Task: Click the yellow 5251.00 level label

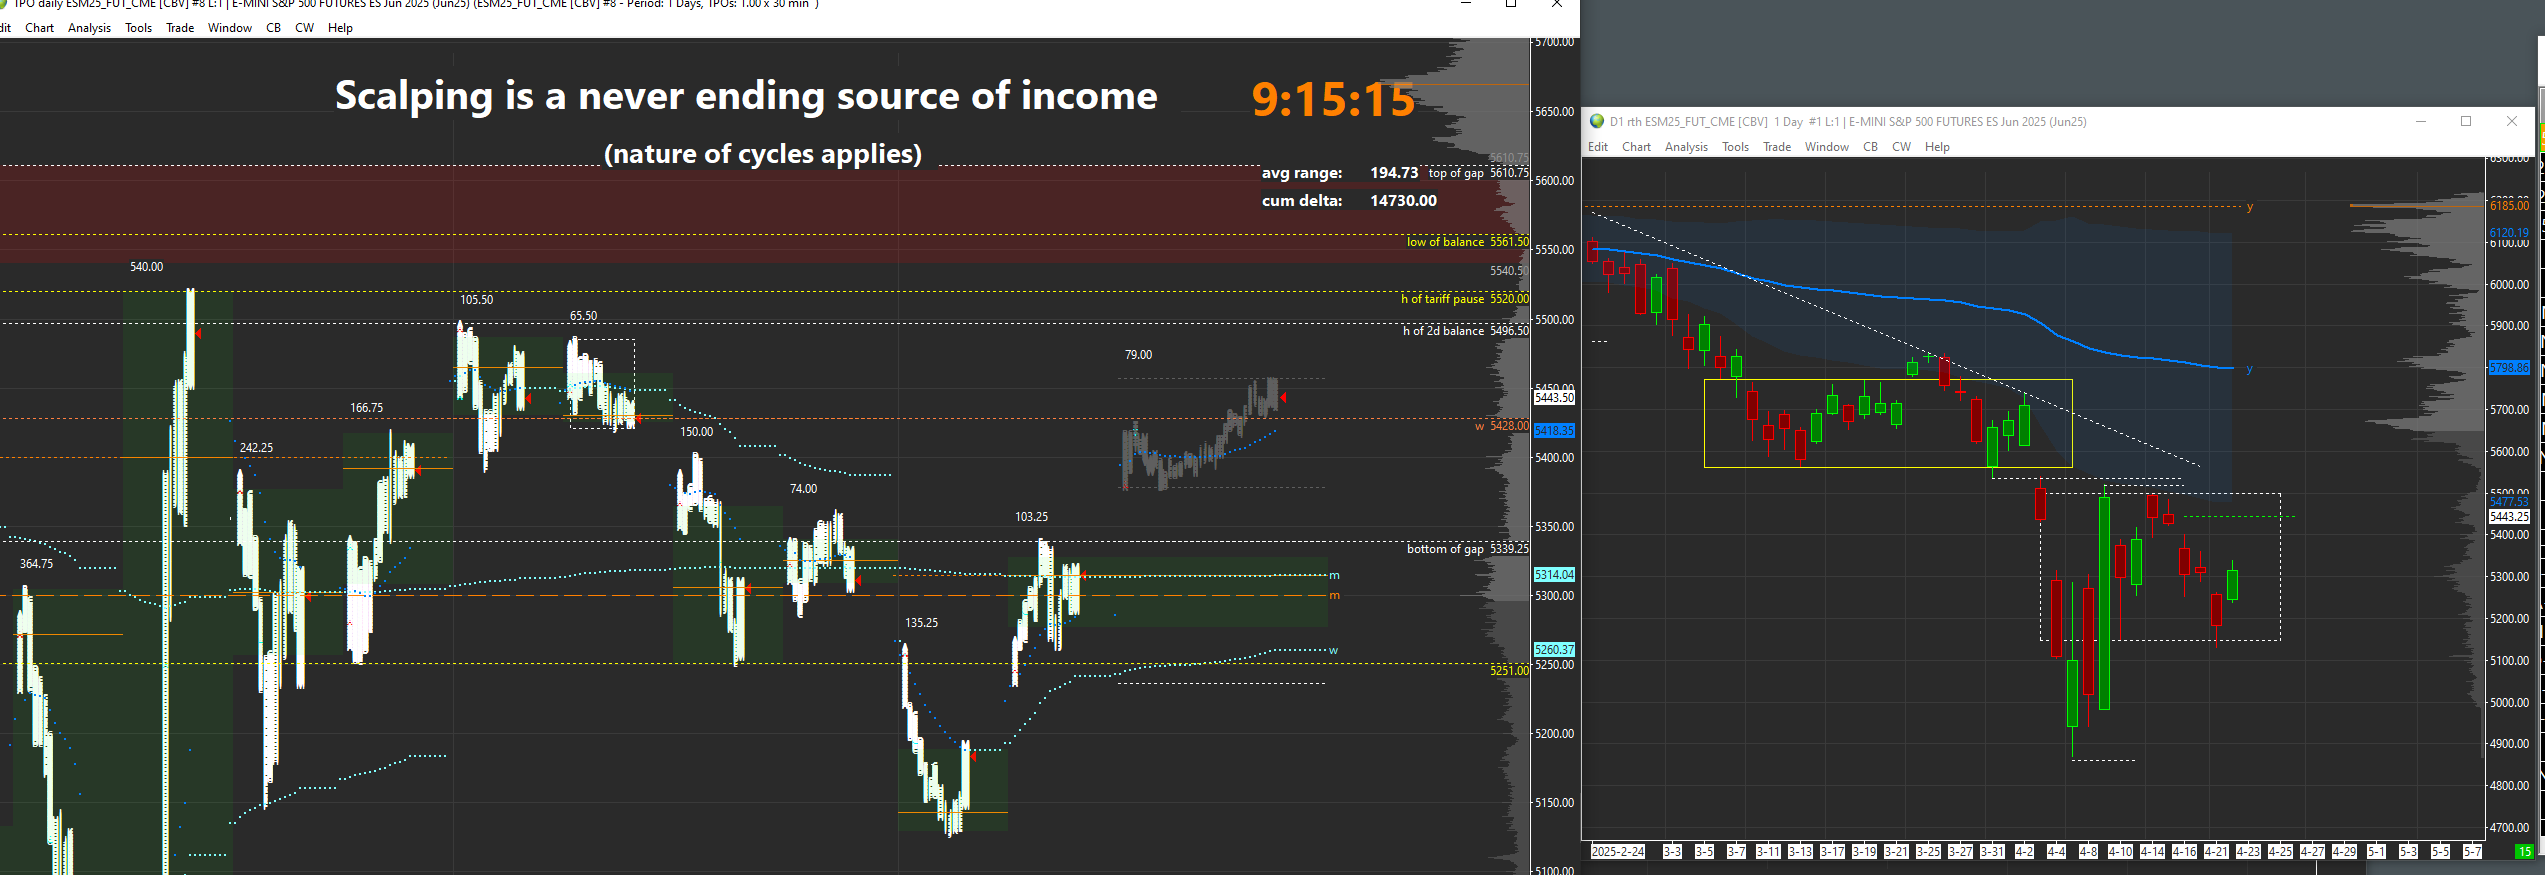Action: click(x=1509, y=671)
